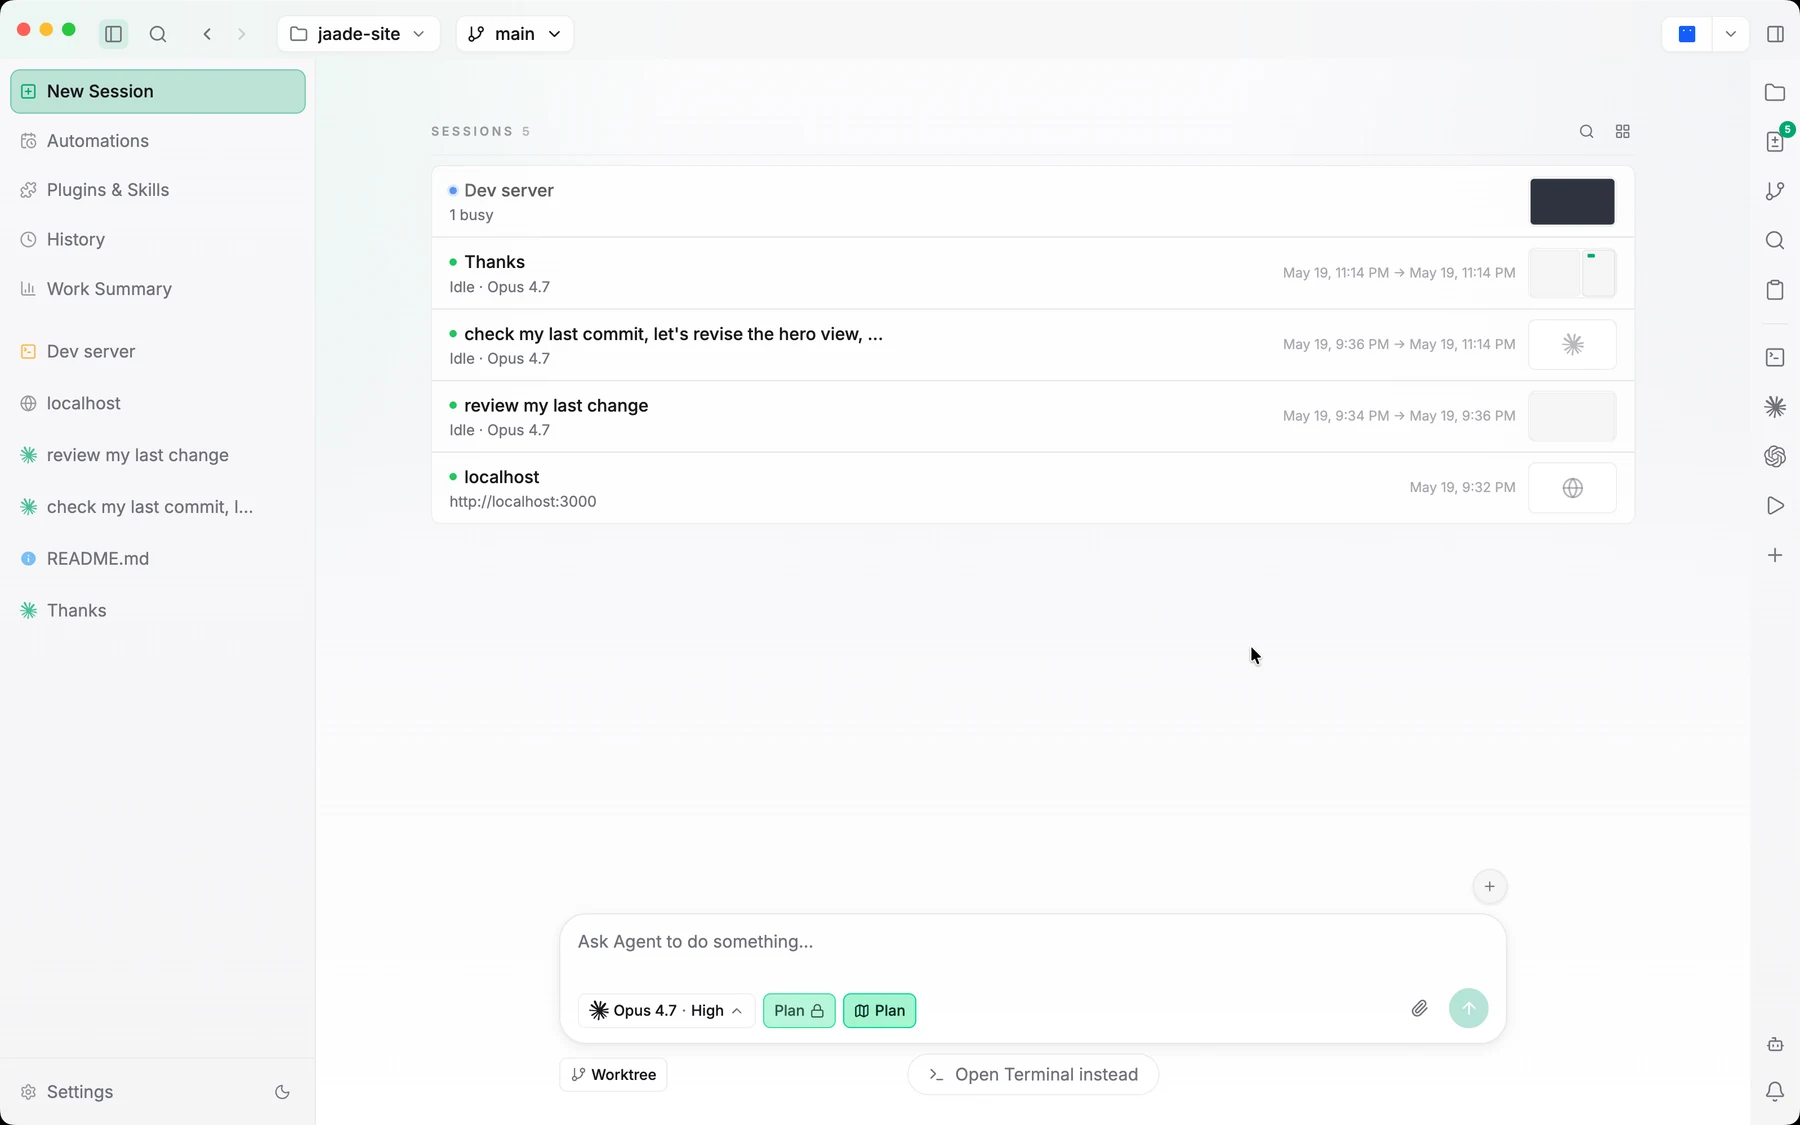Image resolution: width=1800 pixels, height=1125 pixels.
Task: Click the blue square window button
Action: (x=1687, y=34)
